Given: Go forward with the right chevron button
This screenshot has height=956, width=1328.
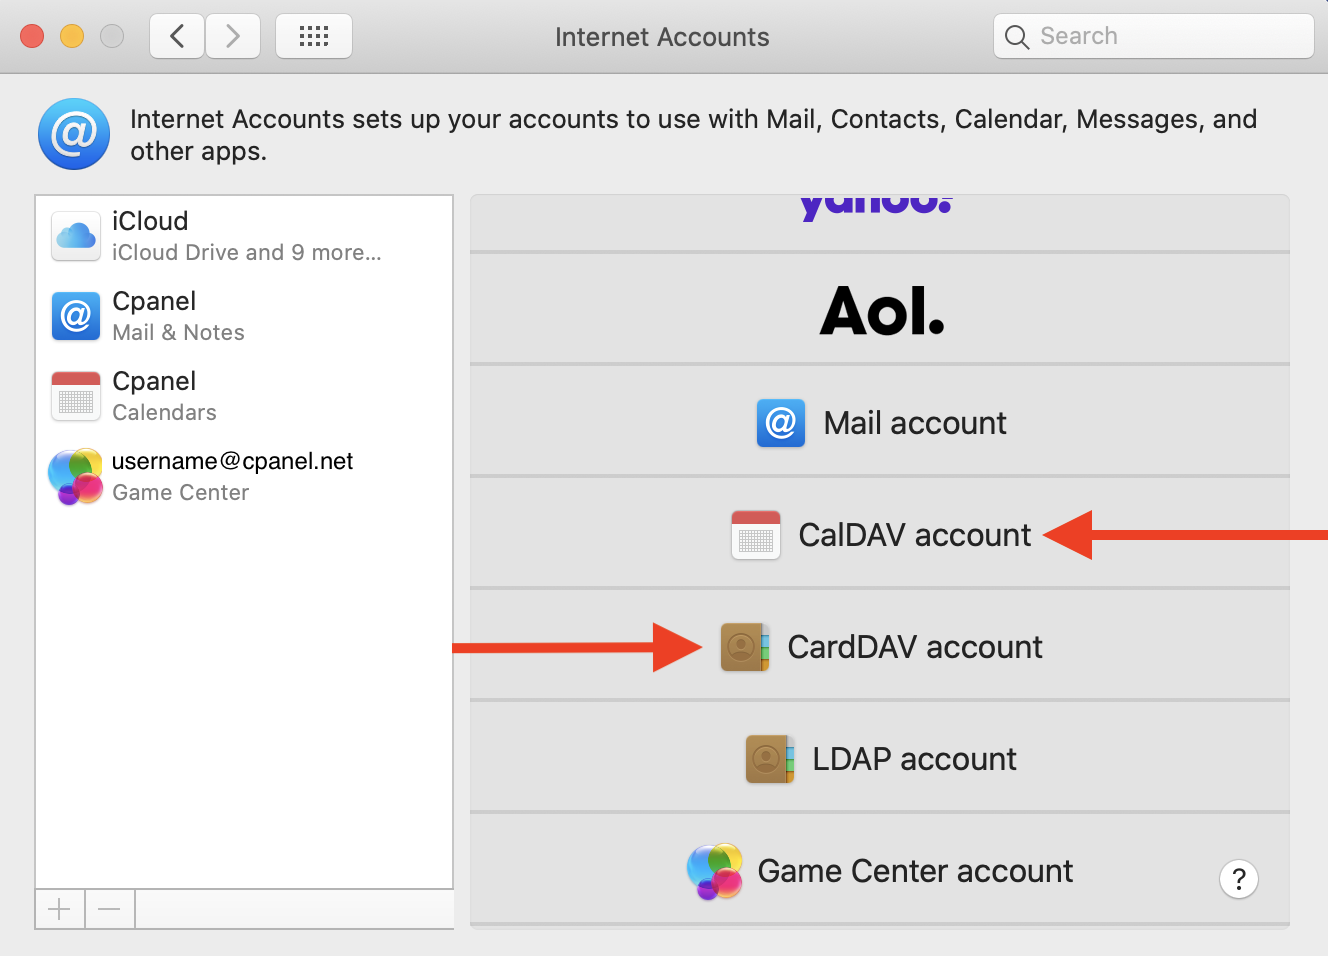Looking at the screenshot, I should click(233, 36).
